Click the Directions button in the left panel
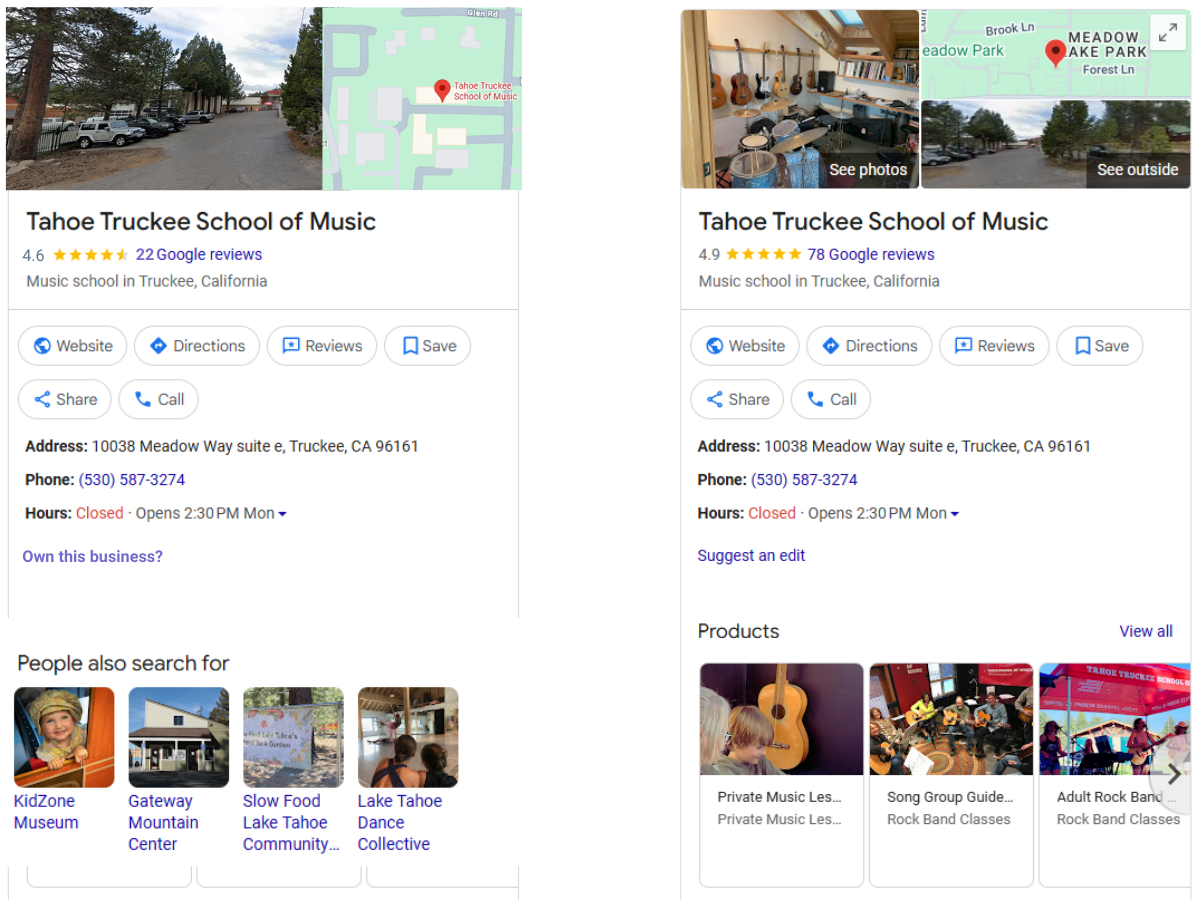1200x900 pixels. click(197, 346)
